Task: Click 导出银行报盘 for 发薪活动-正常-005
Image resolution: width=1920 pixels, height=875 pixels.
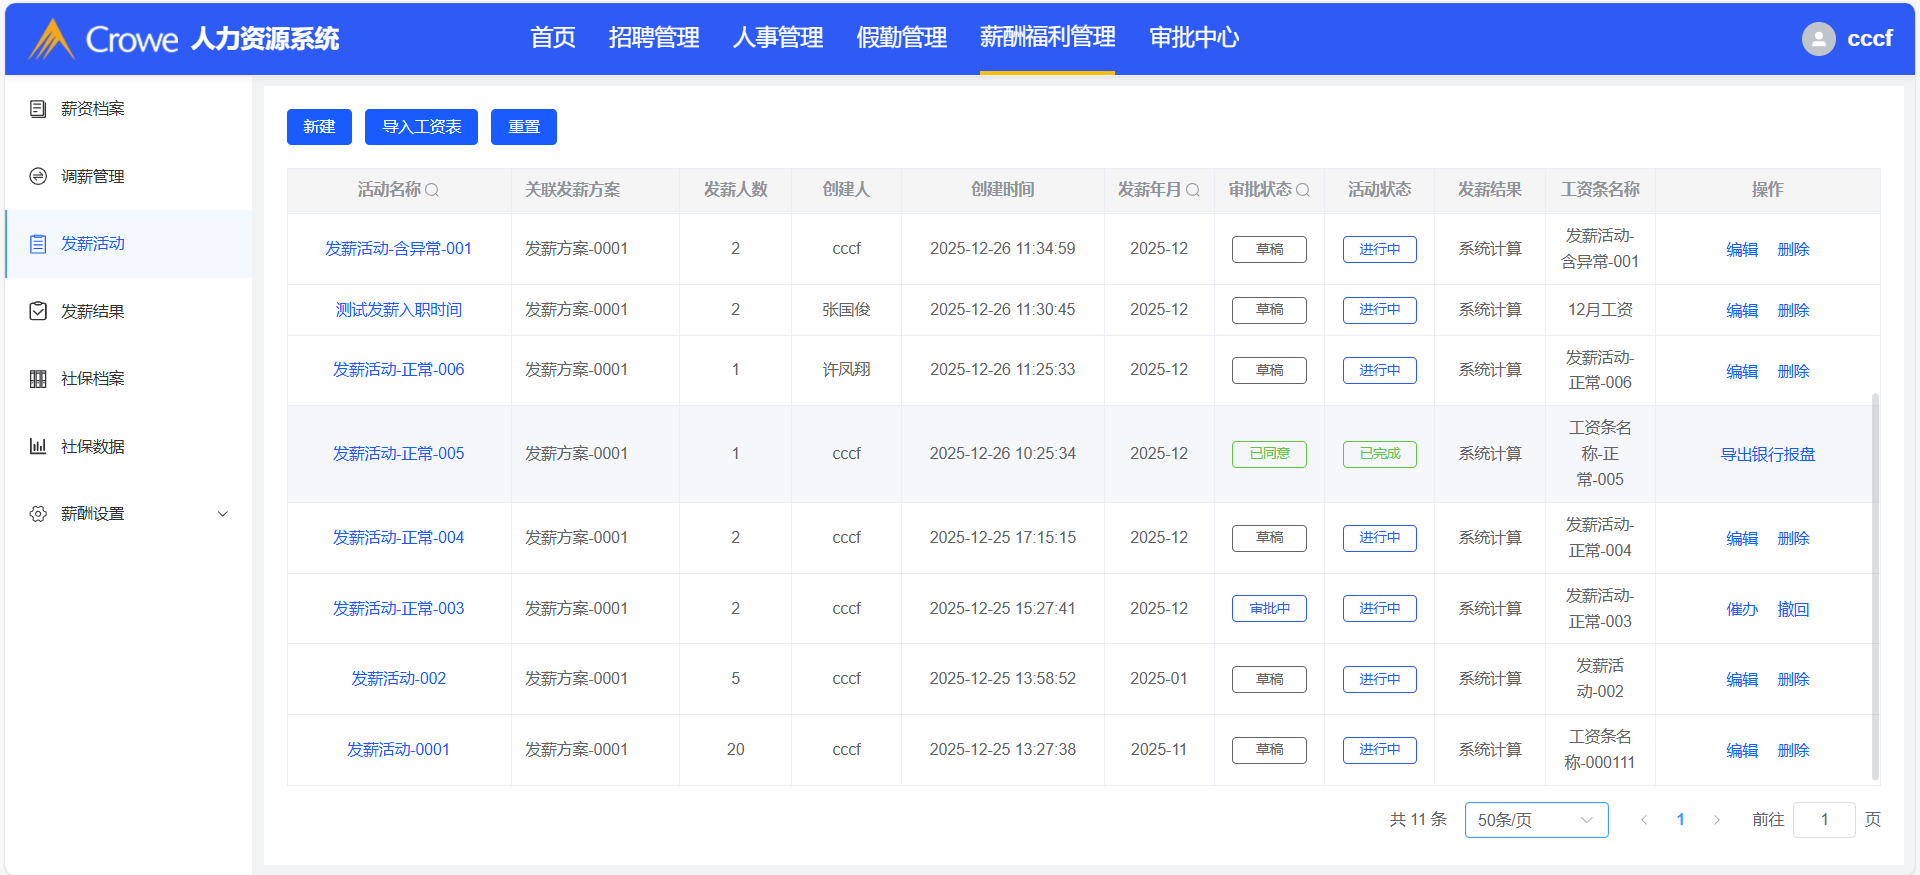Action: click(1767, 454)
